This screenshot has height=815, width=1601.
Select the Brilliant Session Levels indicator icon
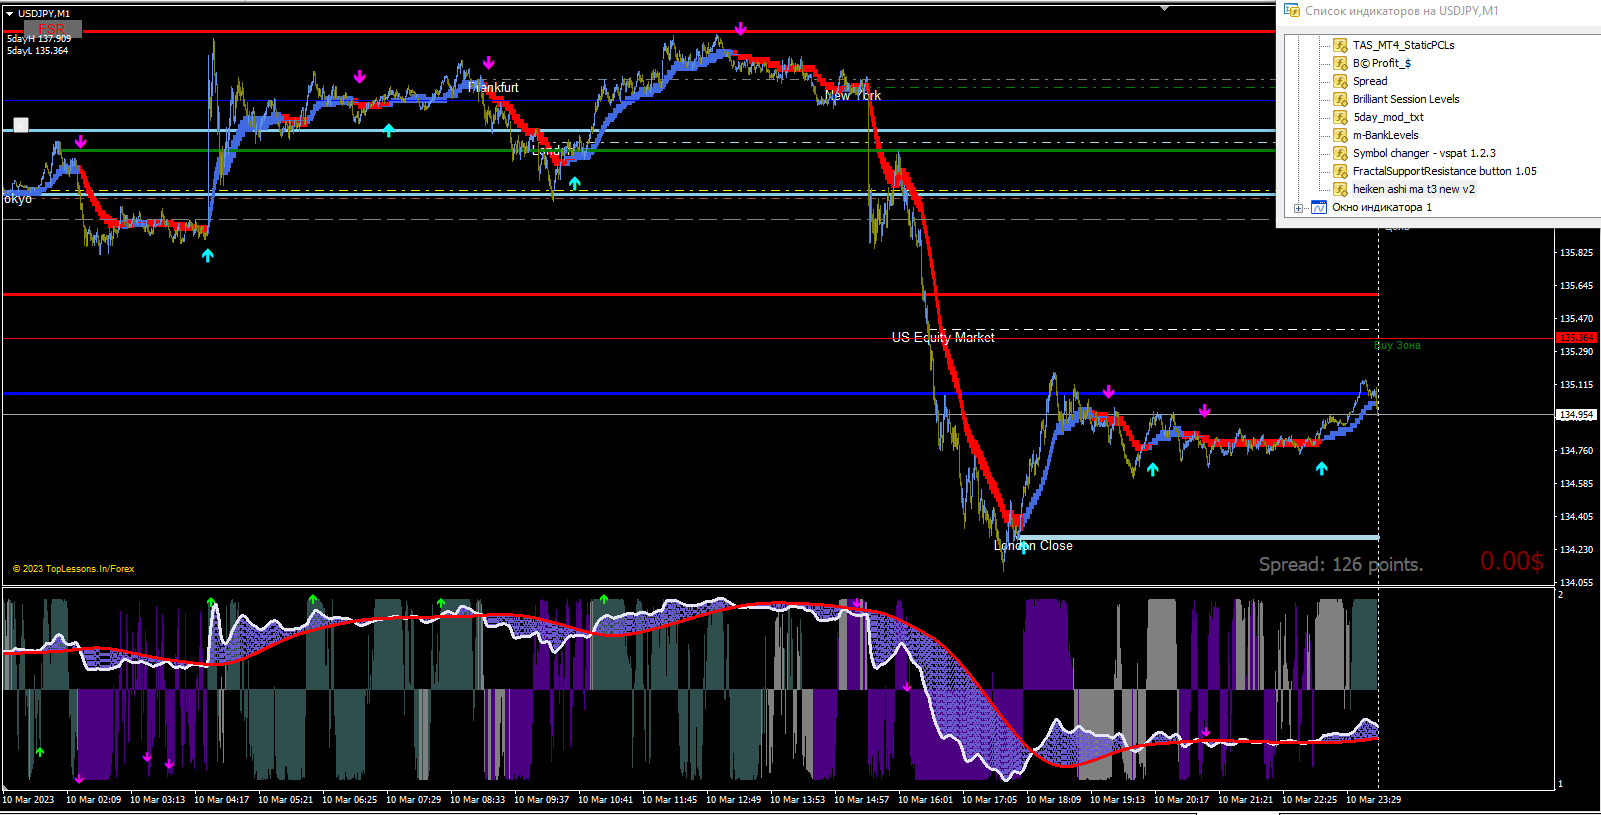tap(1341, 99)
